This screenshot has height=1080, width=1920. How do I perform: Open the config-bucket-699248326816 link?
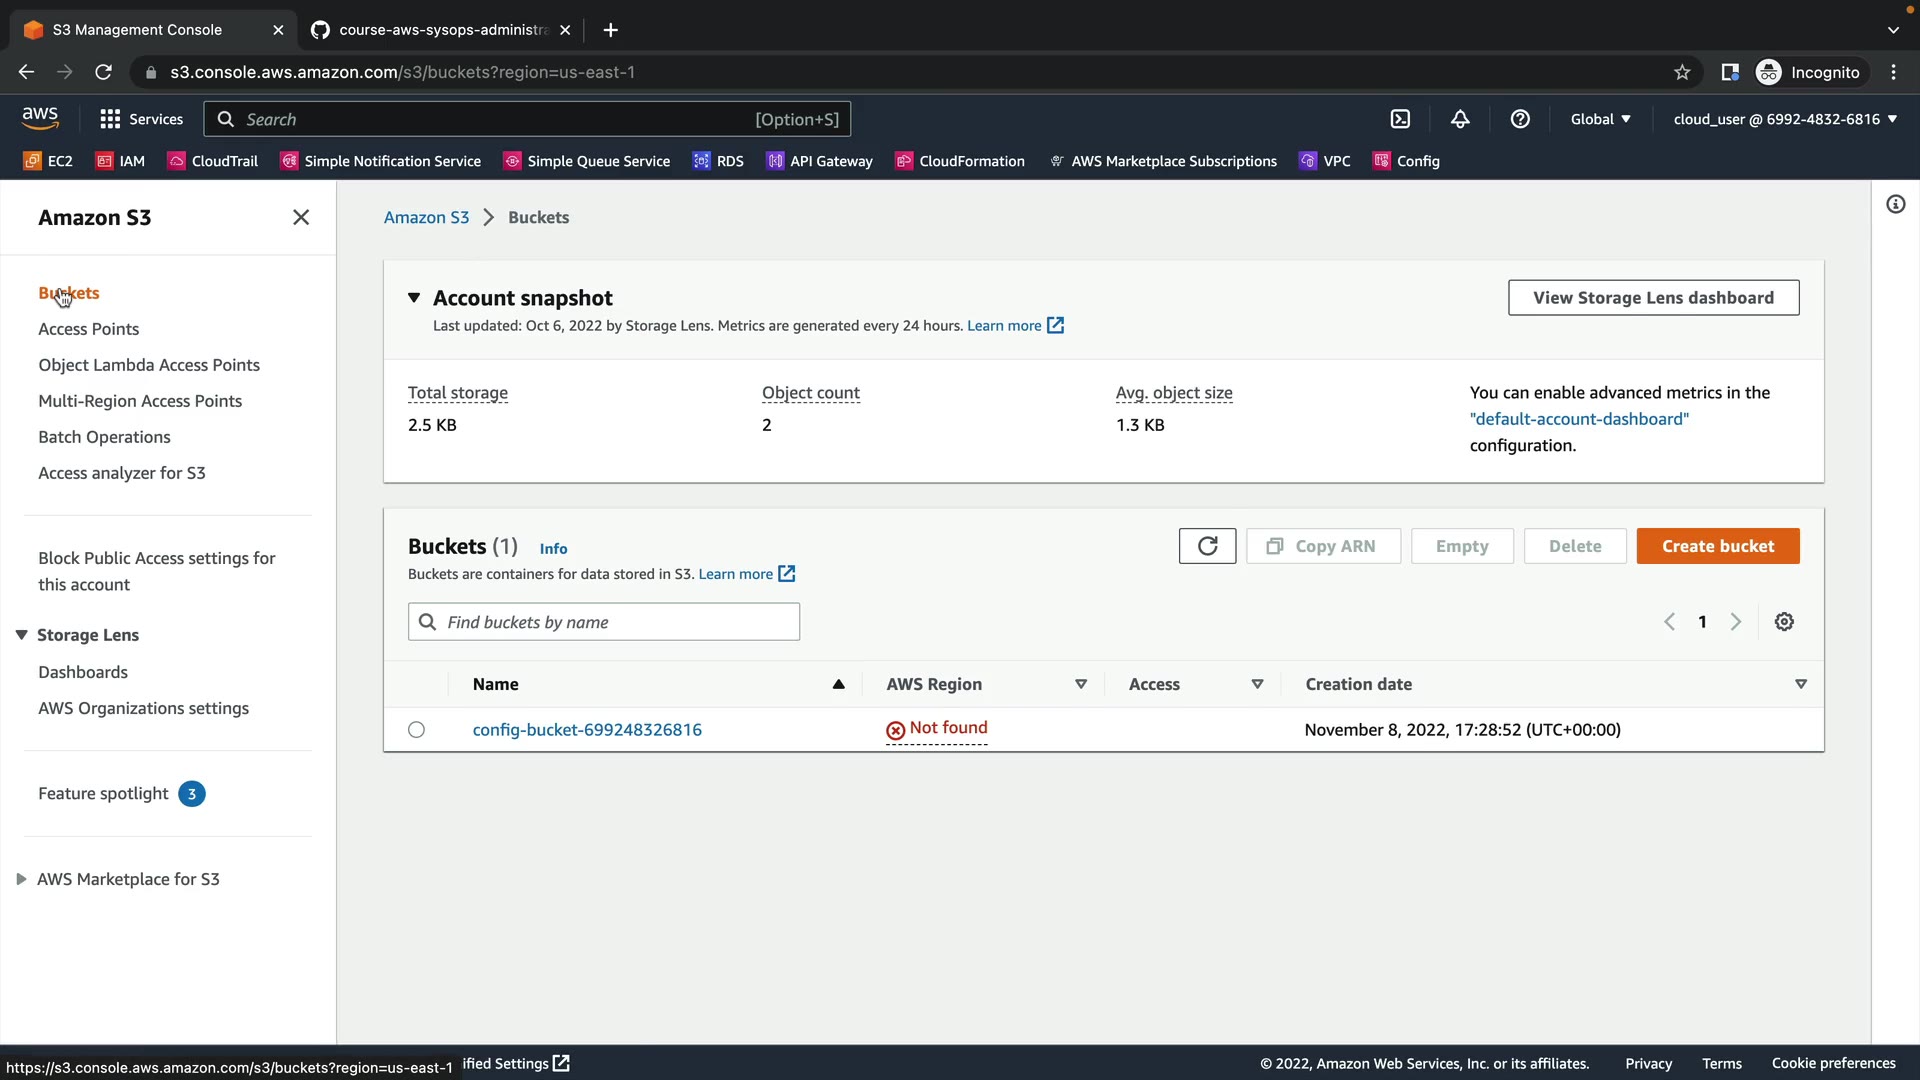point(587,730)
